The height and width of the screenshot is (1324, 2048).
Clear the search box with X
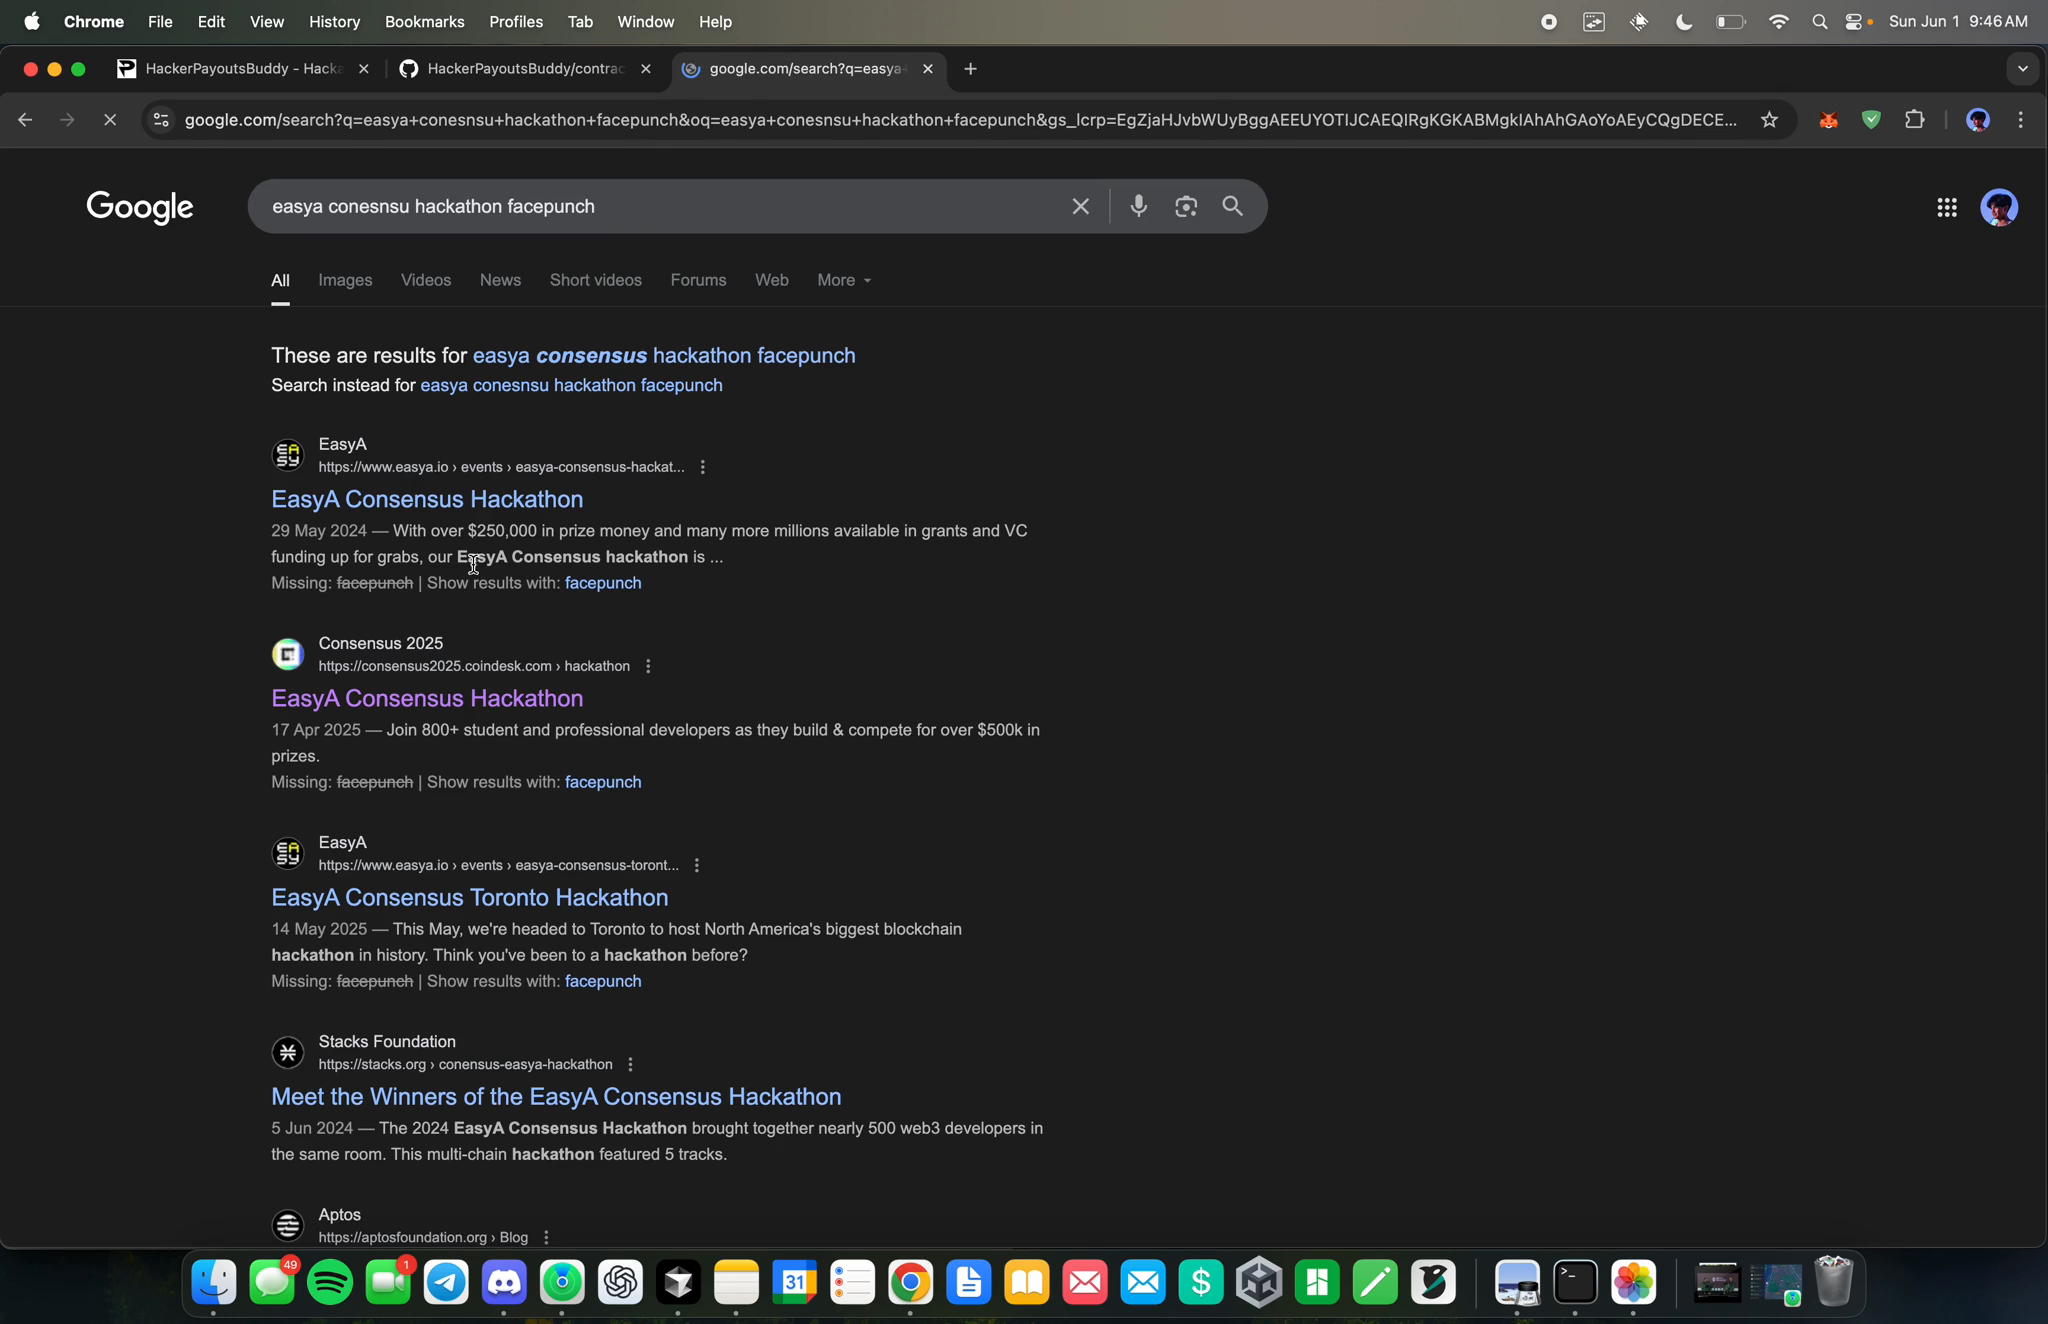coord(1080,207)
